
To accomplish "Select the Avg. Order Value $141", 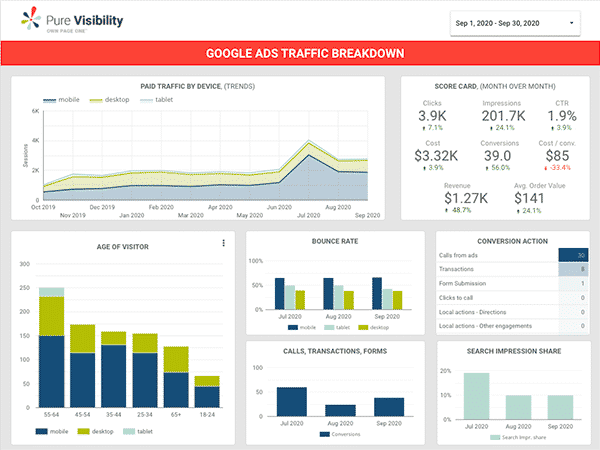I will [529, 198].
